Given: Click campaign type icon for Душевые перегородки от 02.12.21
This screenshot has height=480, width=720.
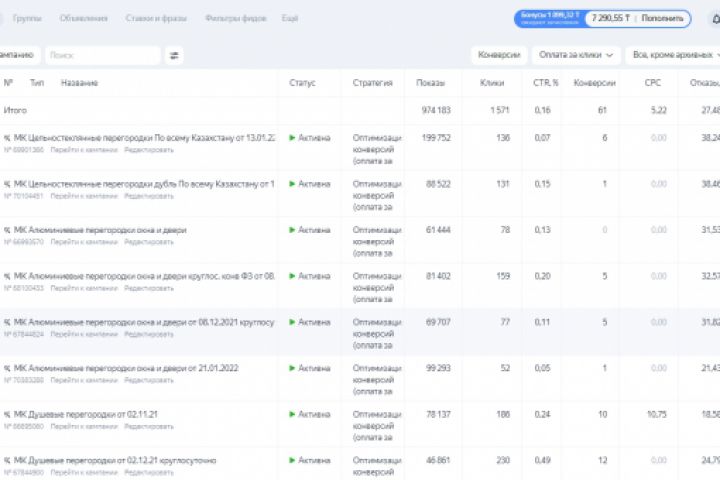Looking at the screenshot, I should 7,460.
